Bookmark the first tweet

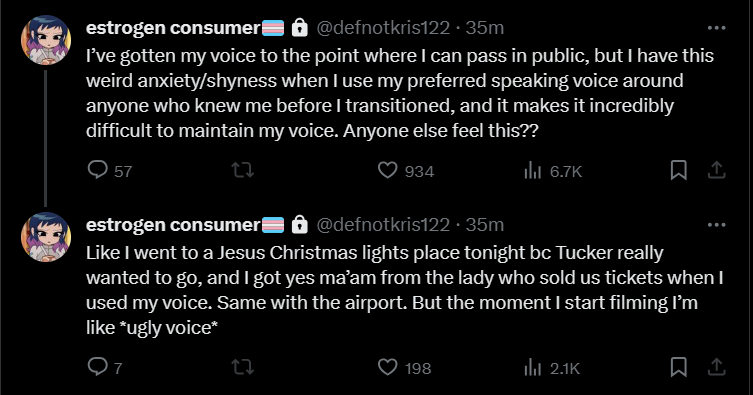[x=679, y=170]
